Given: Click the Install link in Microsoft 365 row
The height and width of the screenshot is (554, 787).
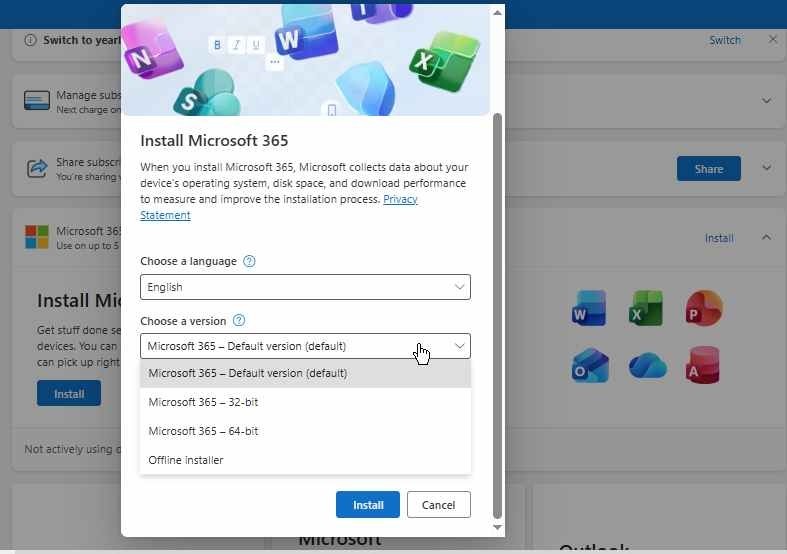Looking at the screenshot, I should tap(719, 238).
